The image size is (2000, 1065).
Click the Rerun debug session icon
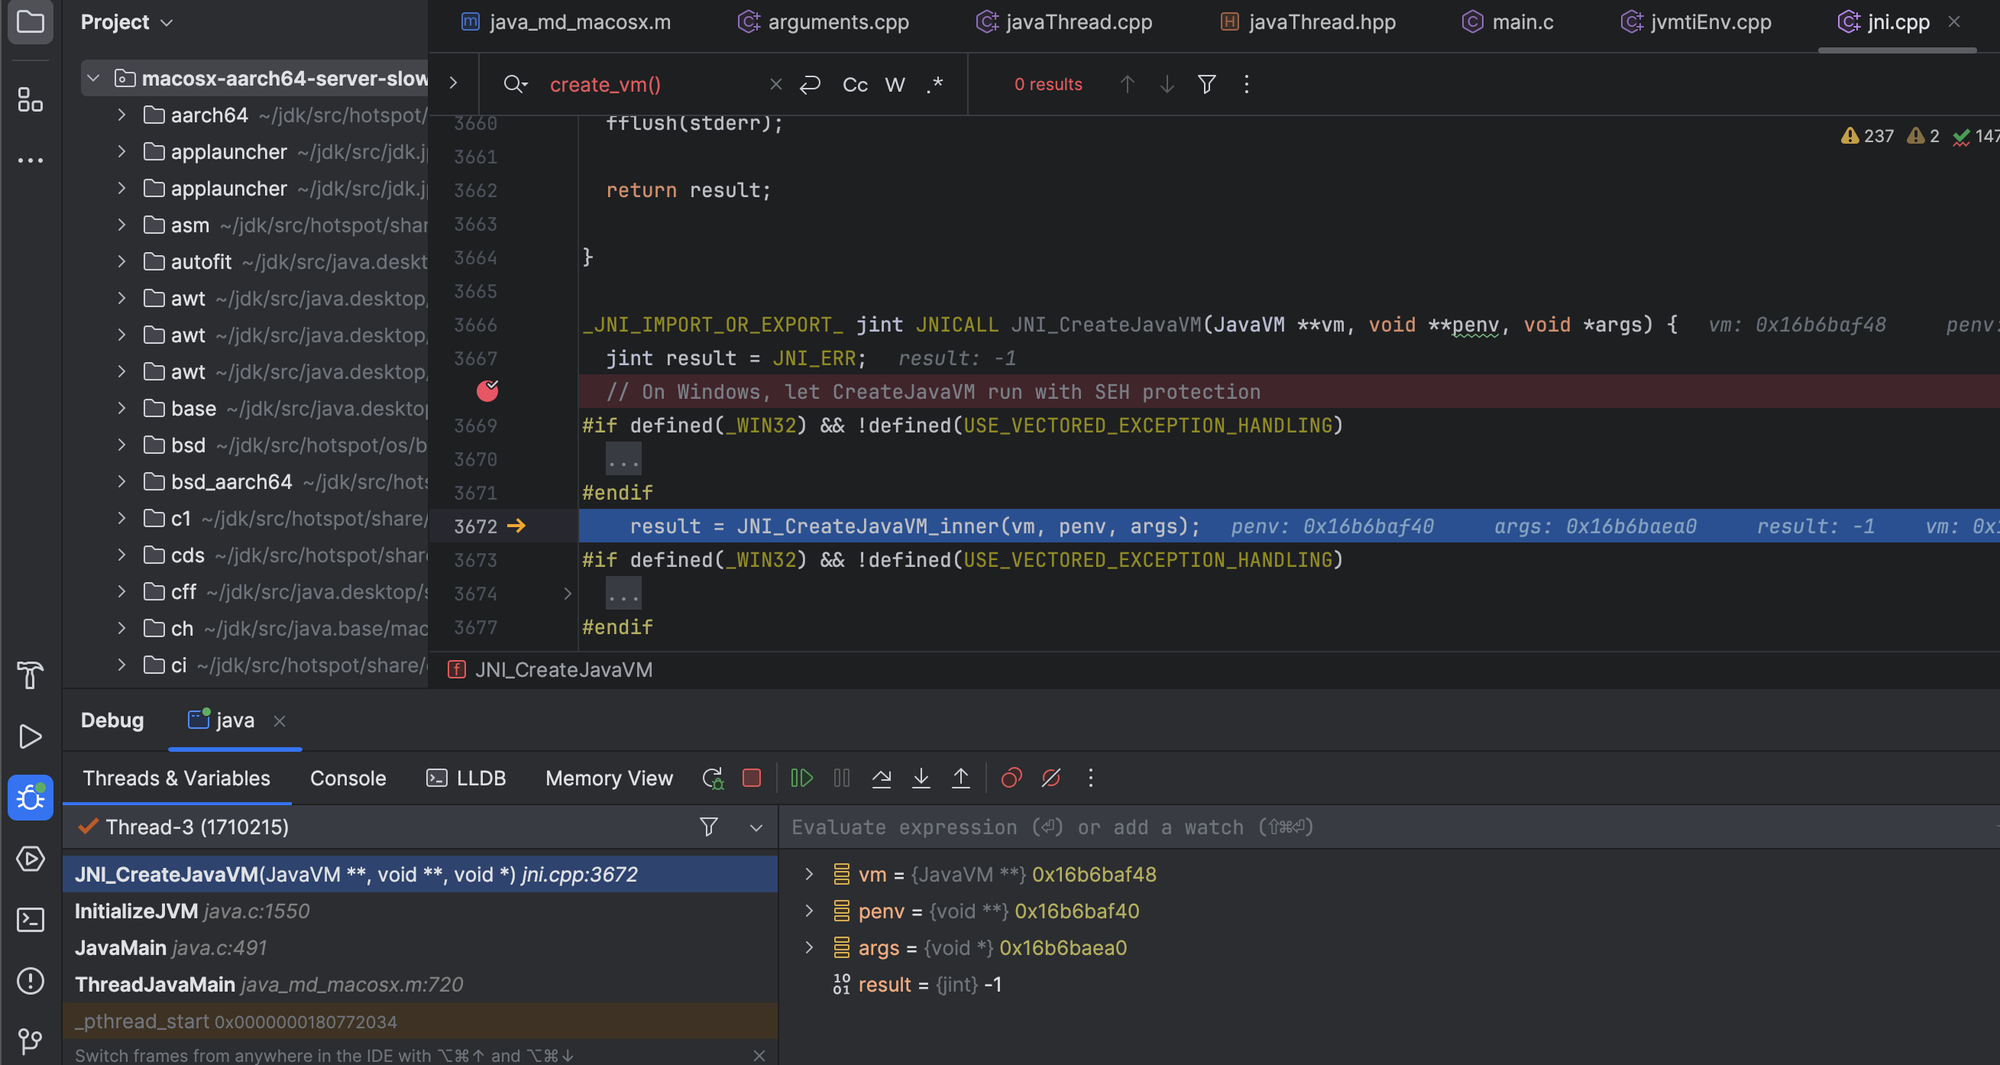tap(712, 778)
